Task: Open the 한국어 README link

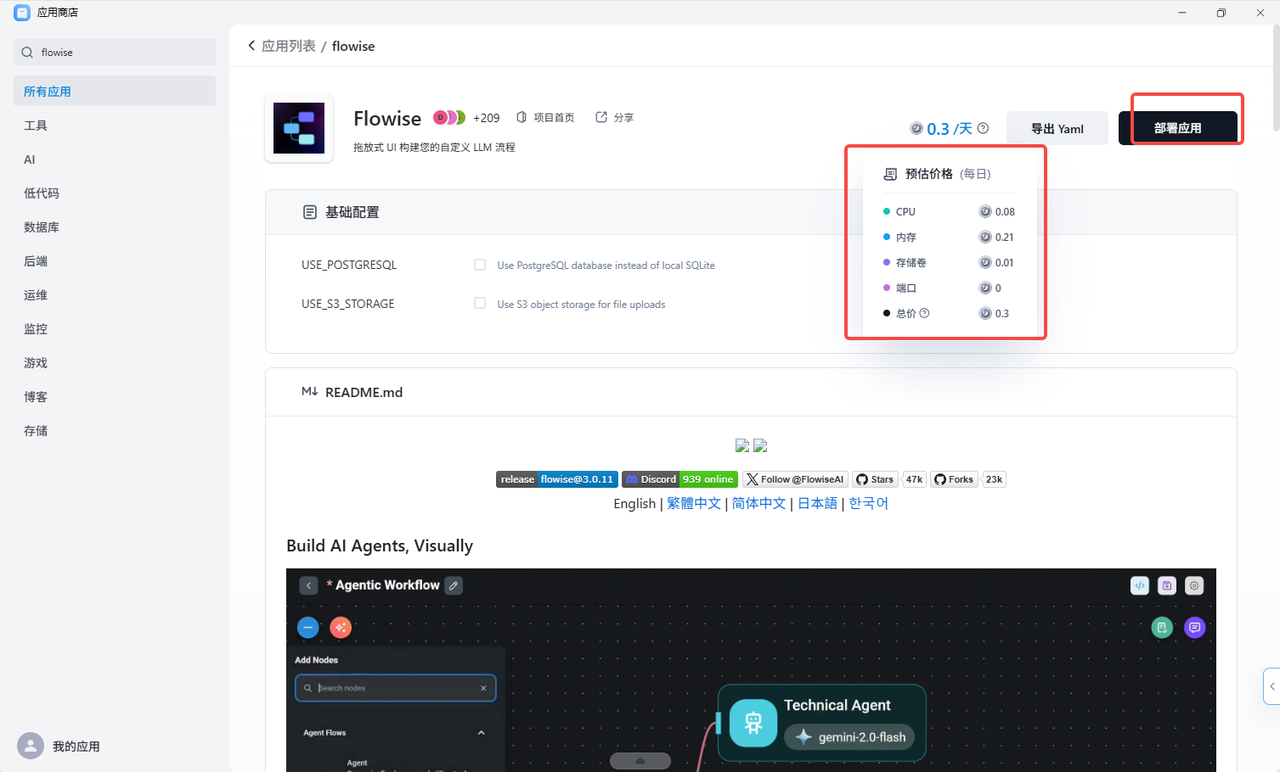Action: (868, 503)
